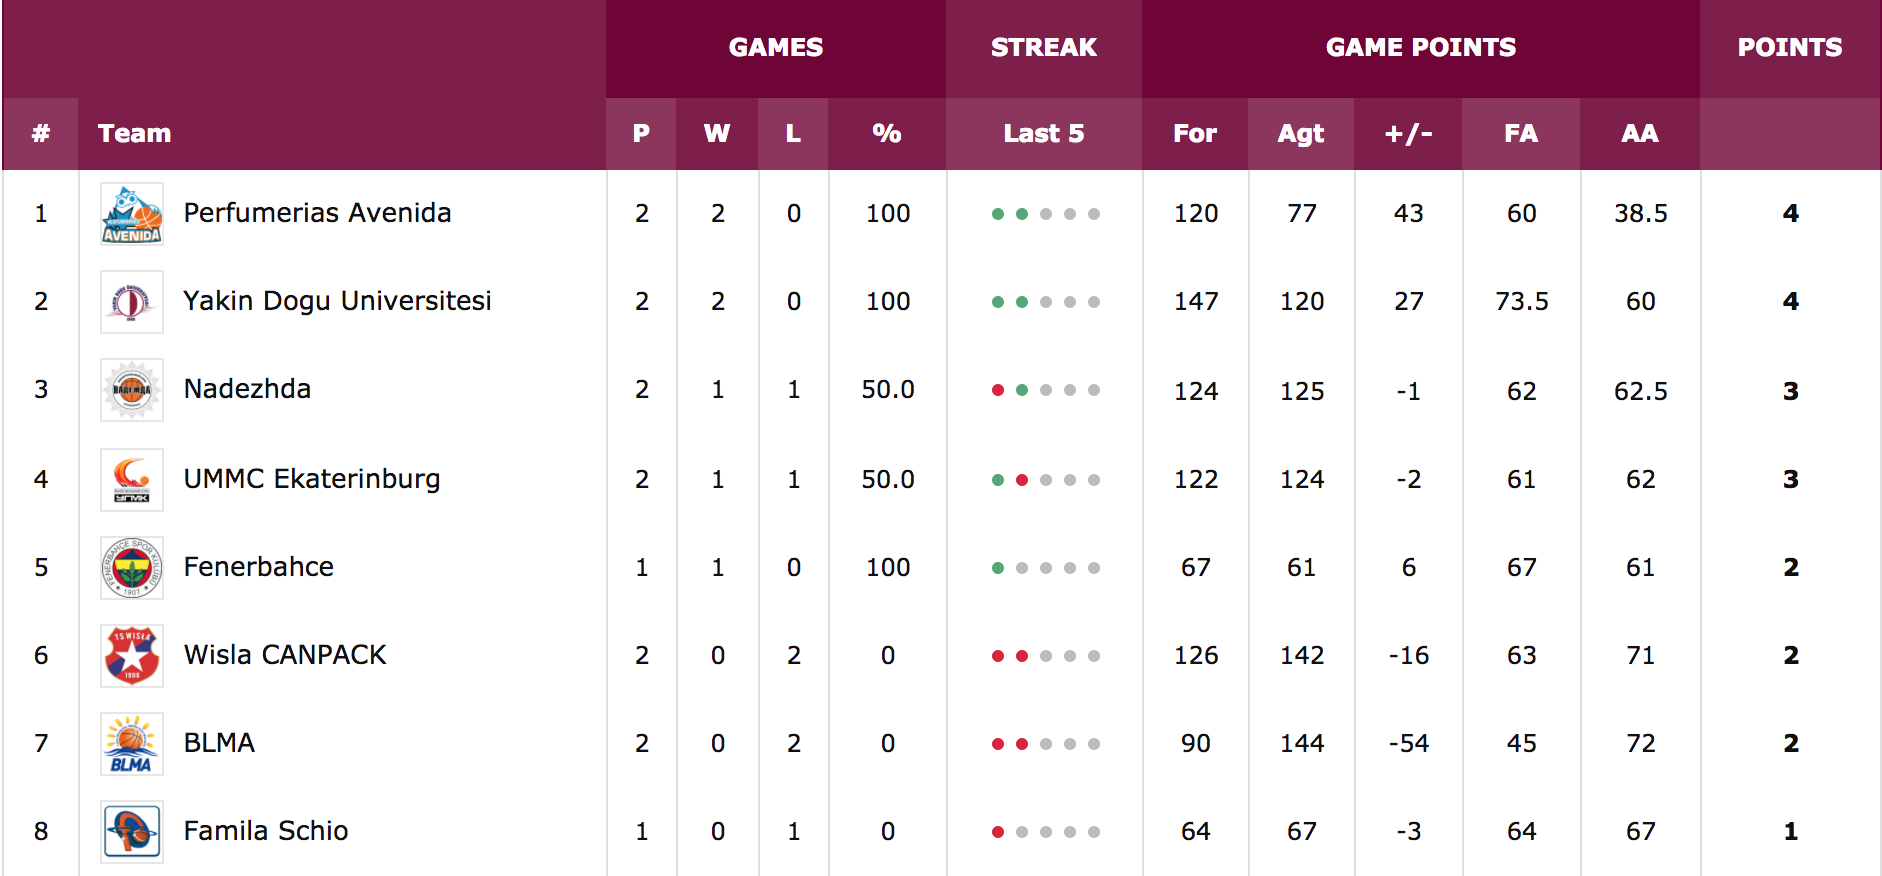Open the Nadezhda team logo

point(132,390)
